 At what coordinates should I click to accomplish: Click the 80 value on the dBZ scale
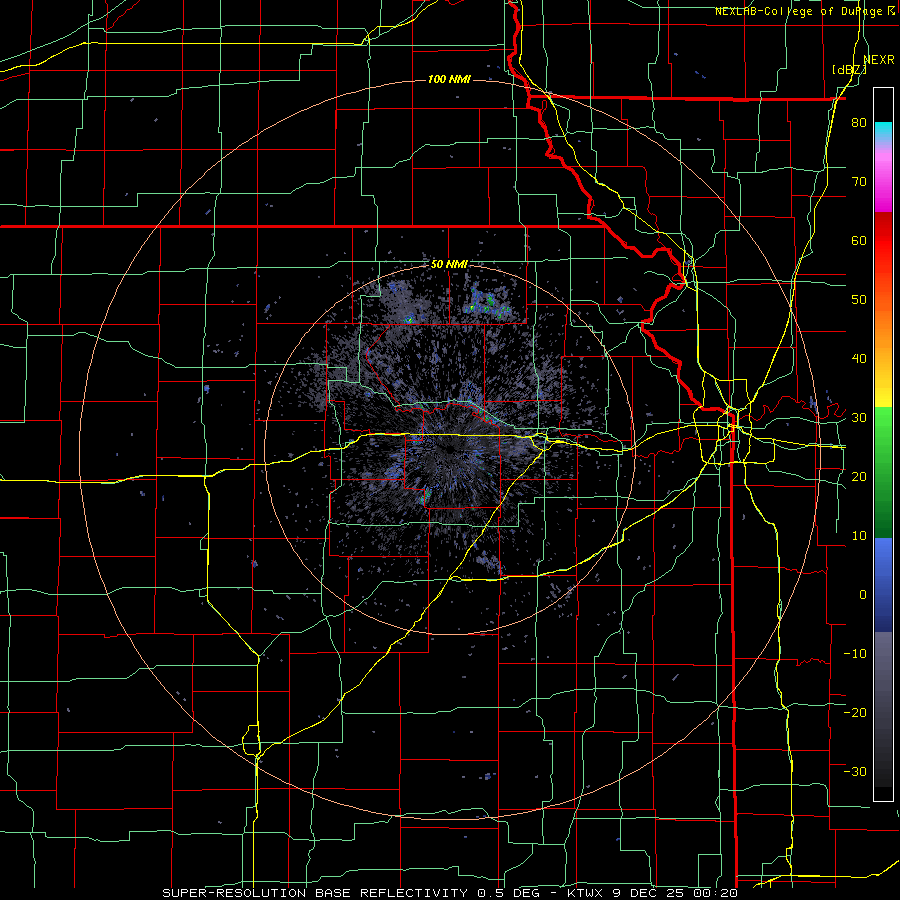pyautogui.click(x=859, y=123)
